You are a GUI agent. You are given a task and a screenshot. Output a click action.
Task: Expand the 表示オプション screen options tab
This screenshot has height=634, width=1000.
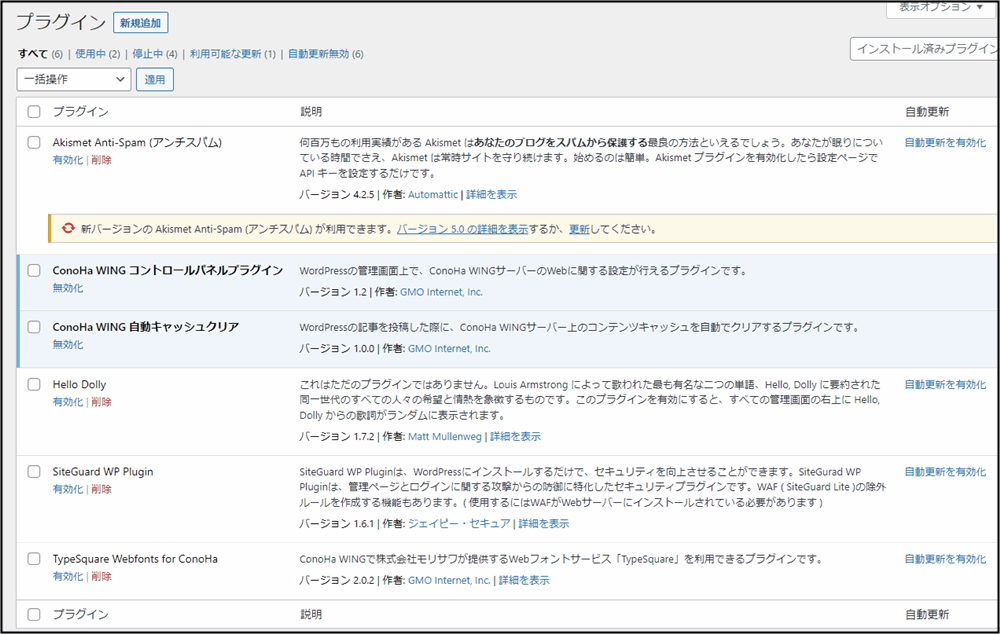[941, 8]
